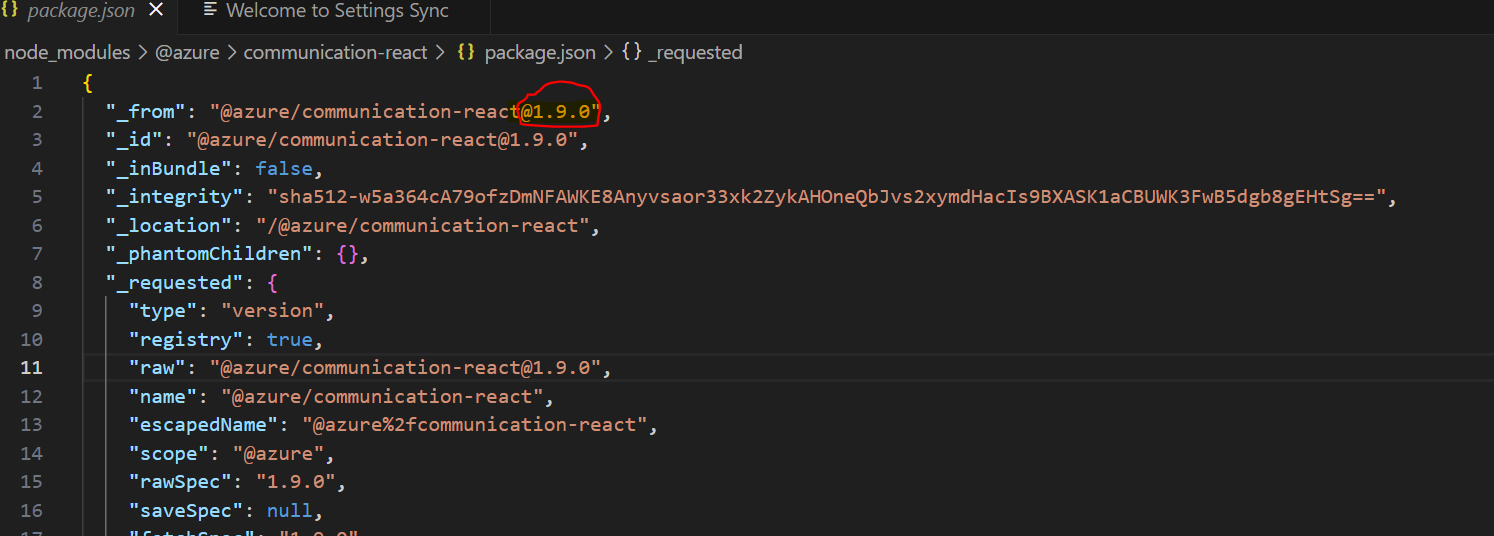Click the null value on line 16

[x=289, y=510]
